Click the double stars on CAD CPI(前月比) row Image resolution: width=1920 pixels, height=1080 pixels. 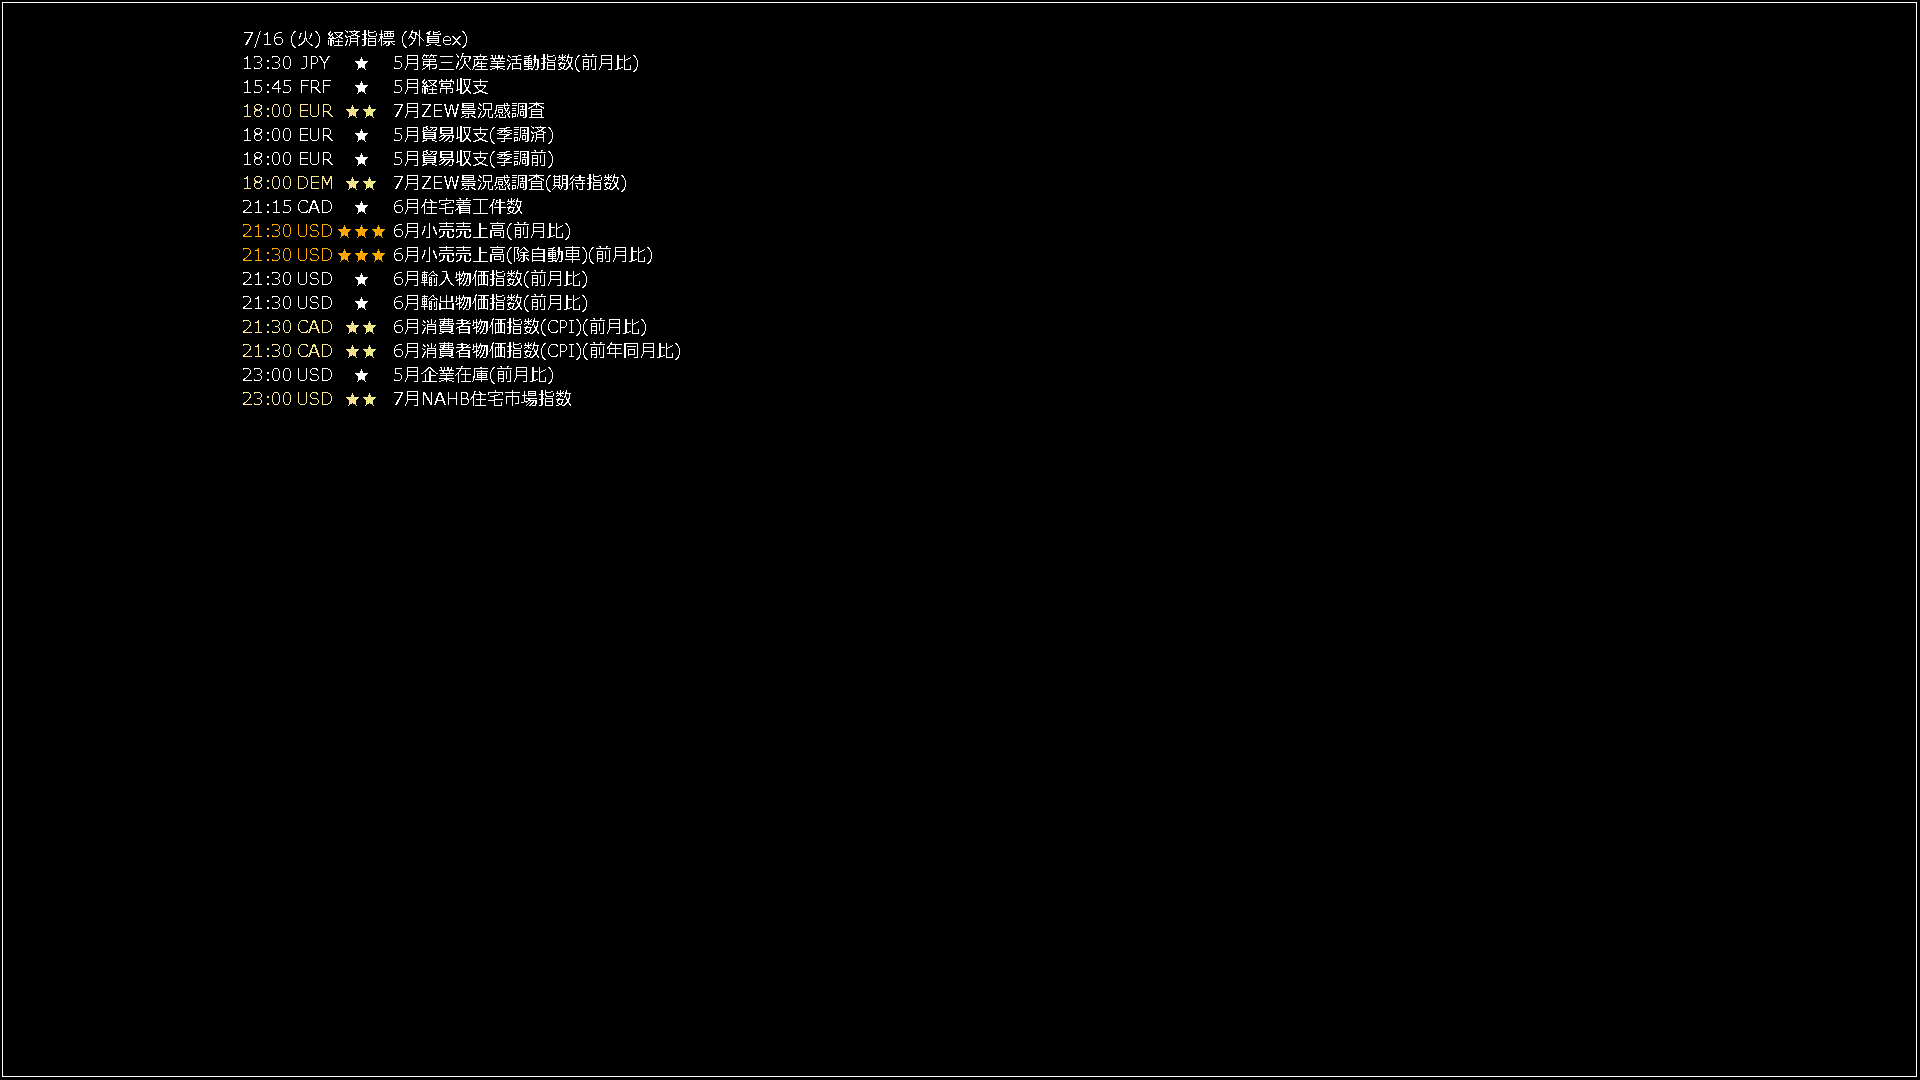click(x=361, y=327)
